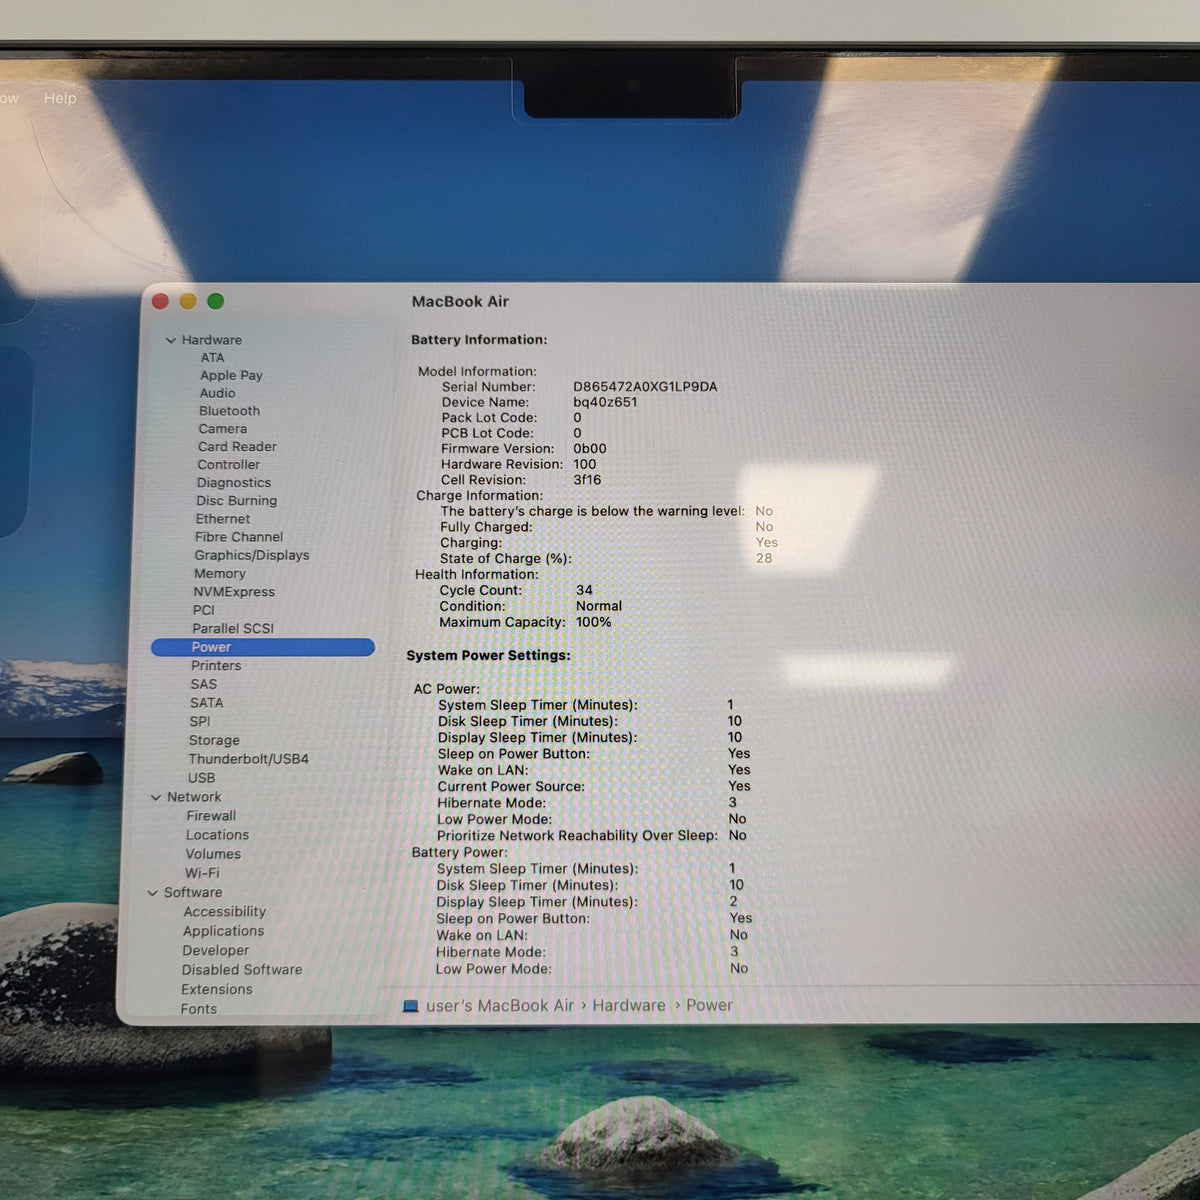Click the Software category label
This screenshot has height=1200, width=1200.
coord(193,893)
